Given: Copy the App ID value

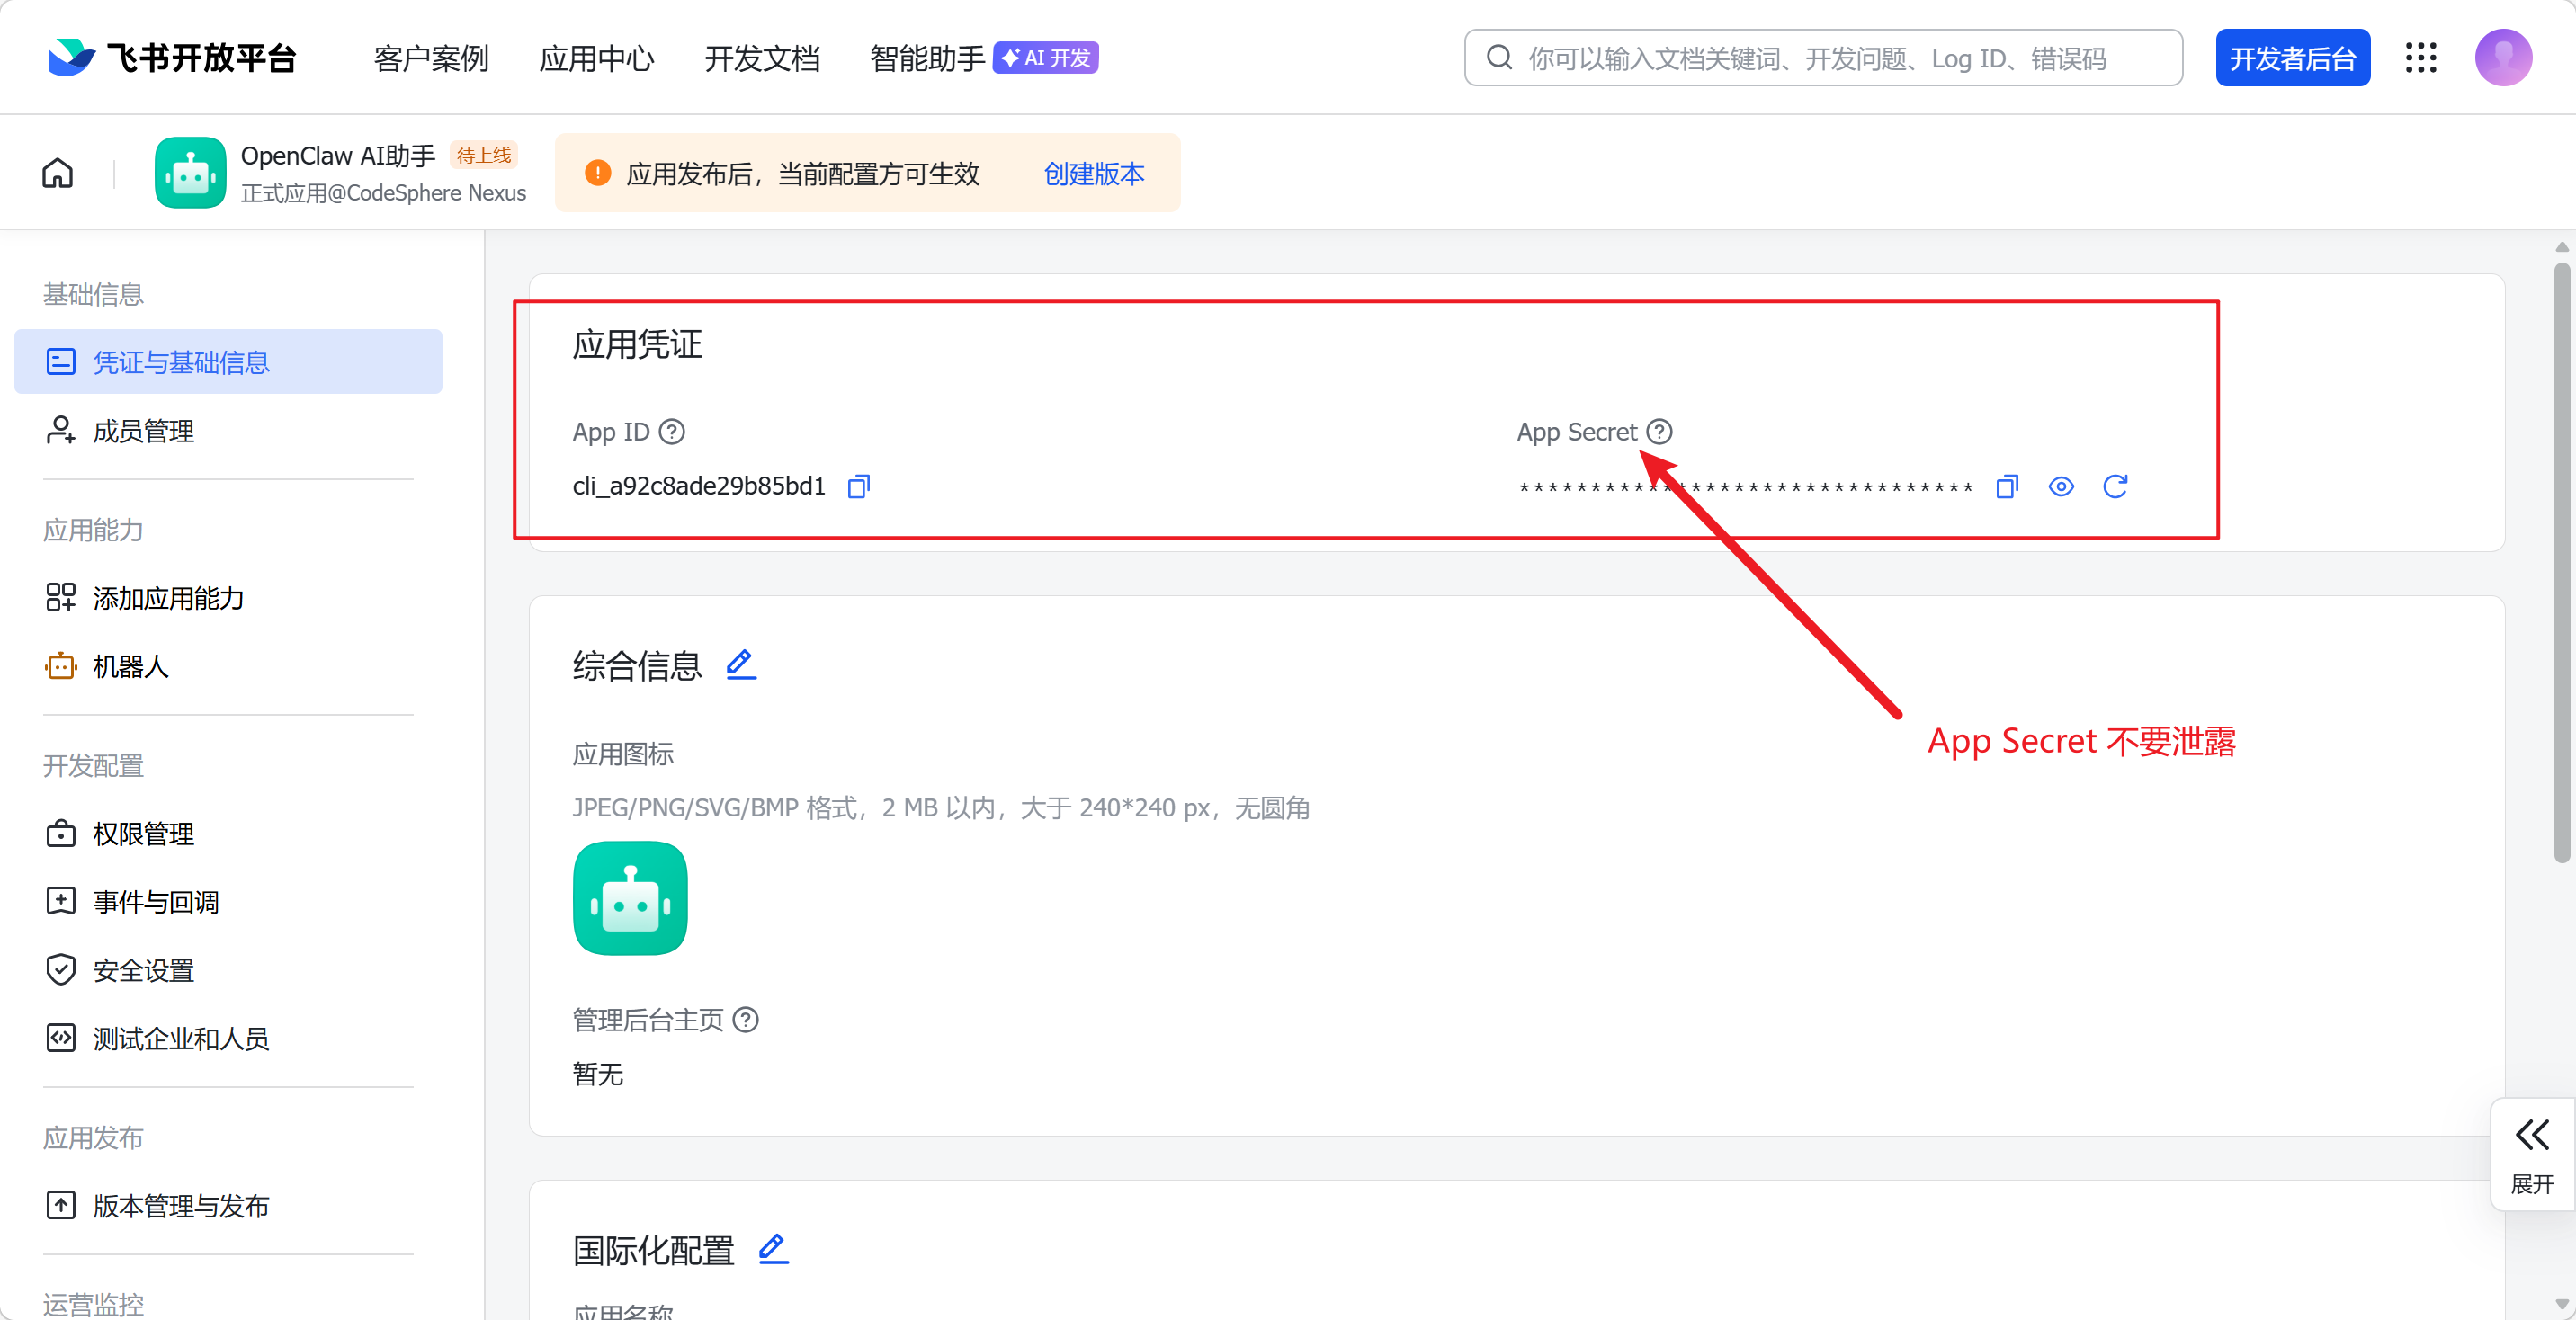Looking at the screenshot, I should pos(858,487).
